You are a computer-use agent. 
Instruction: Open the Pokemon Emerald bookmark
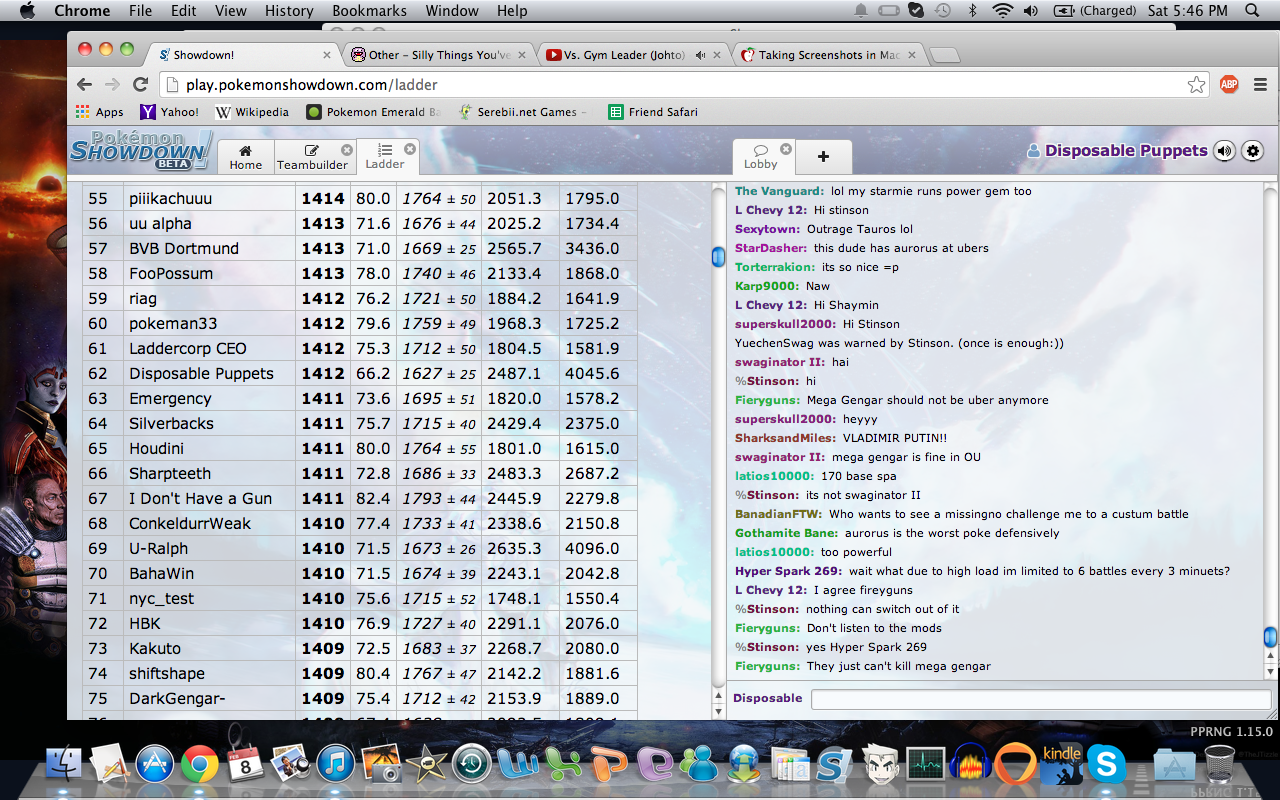pyautogui.click(x=373, y=112)
